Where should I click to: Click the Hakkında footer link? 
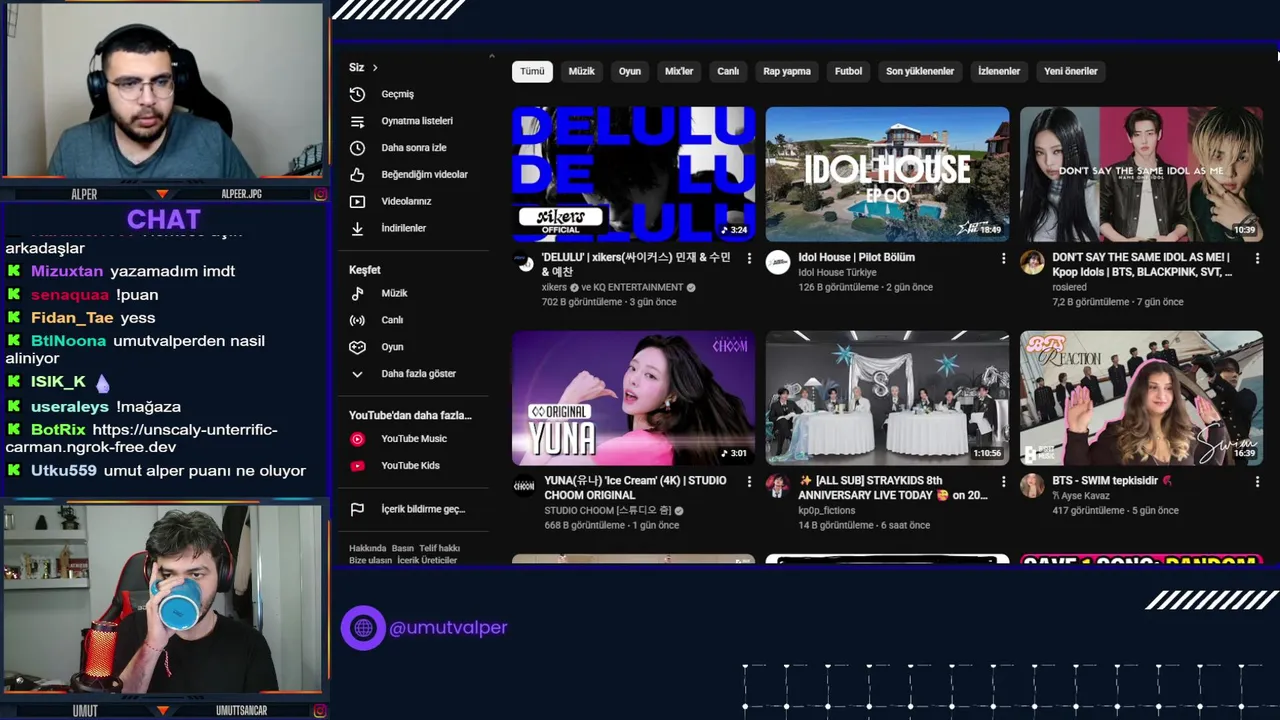[x=367, y=548]
